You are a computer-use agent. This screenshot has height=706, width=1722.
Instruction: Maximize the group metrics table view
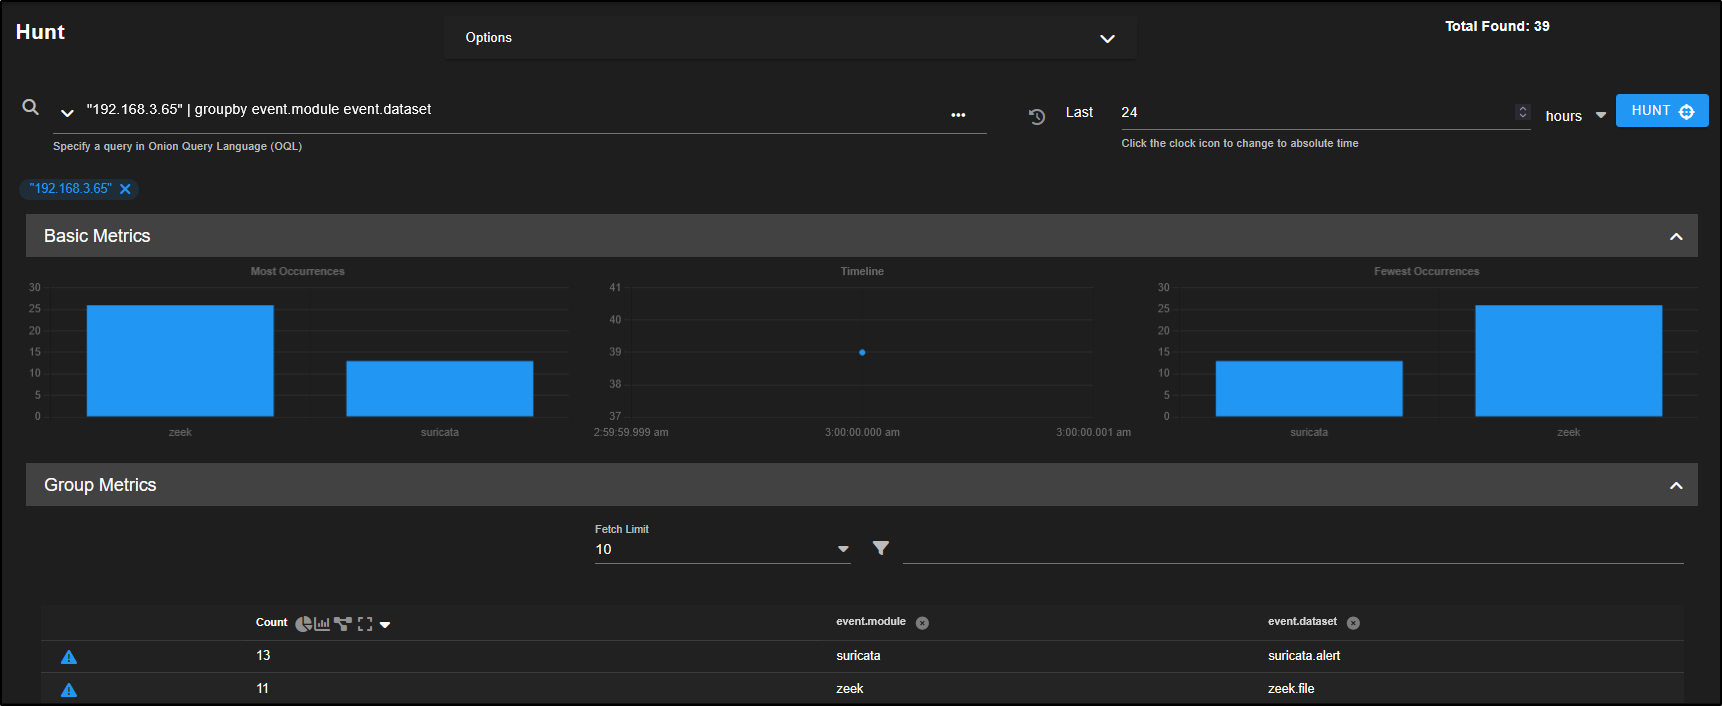365,624
